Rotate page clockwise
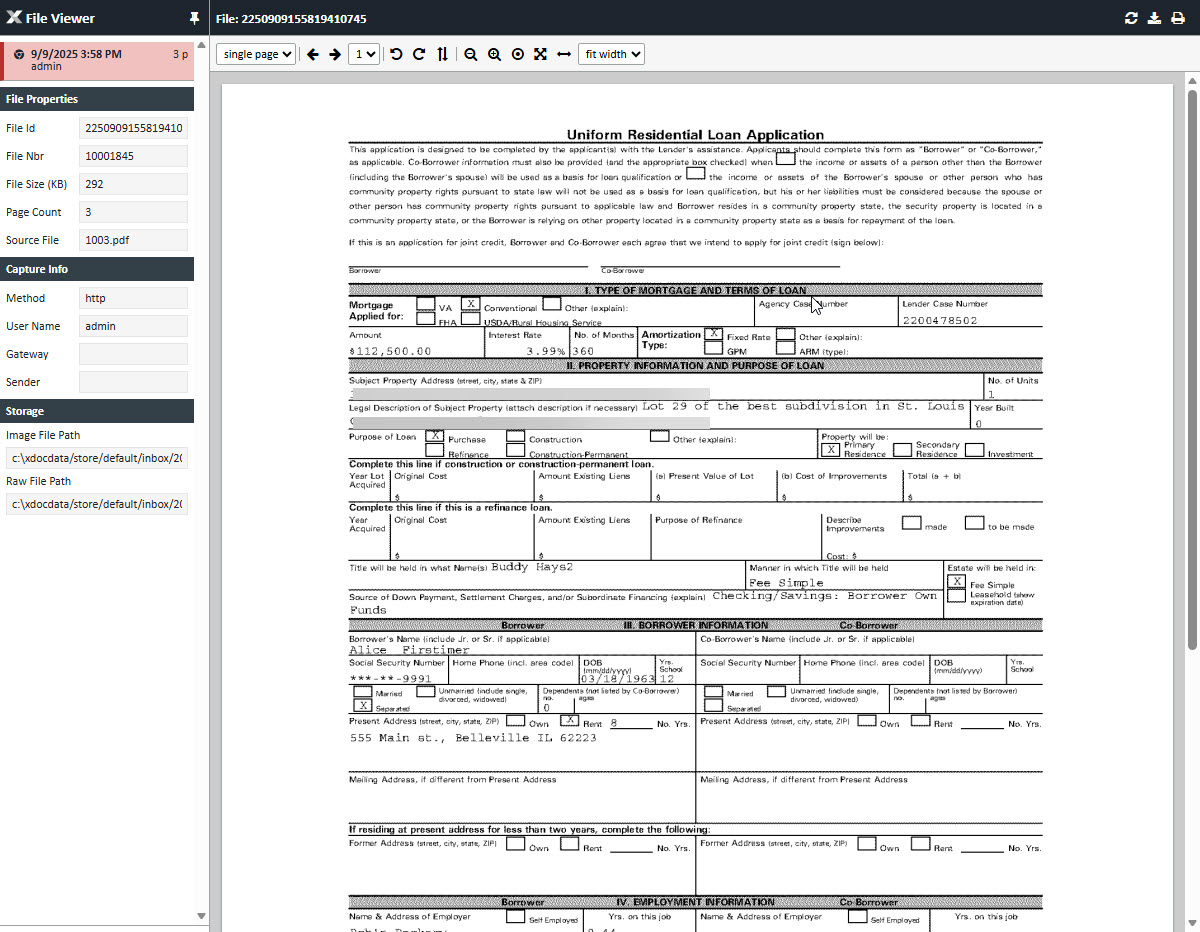Screen dimensions: 1200x932 pos(419,54)
